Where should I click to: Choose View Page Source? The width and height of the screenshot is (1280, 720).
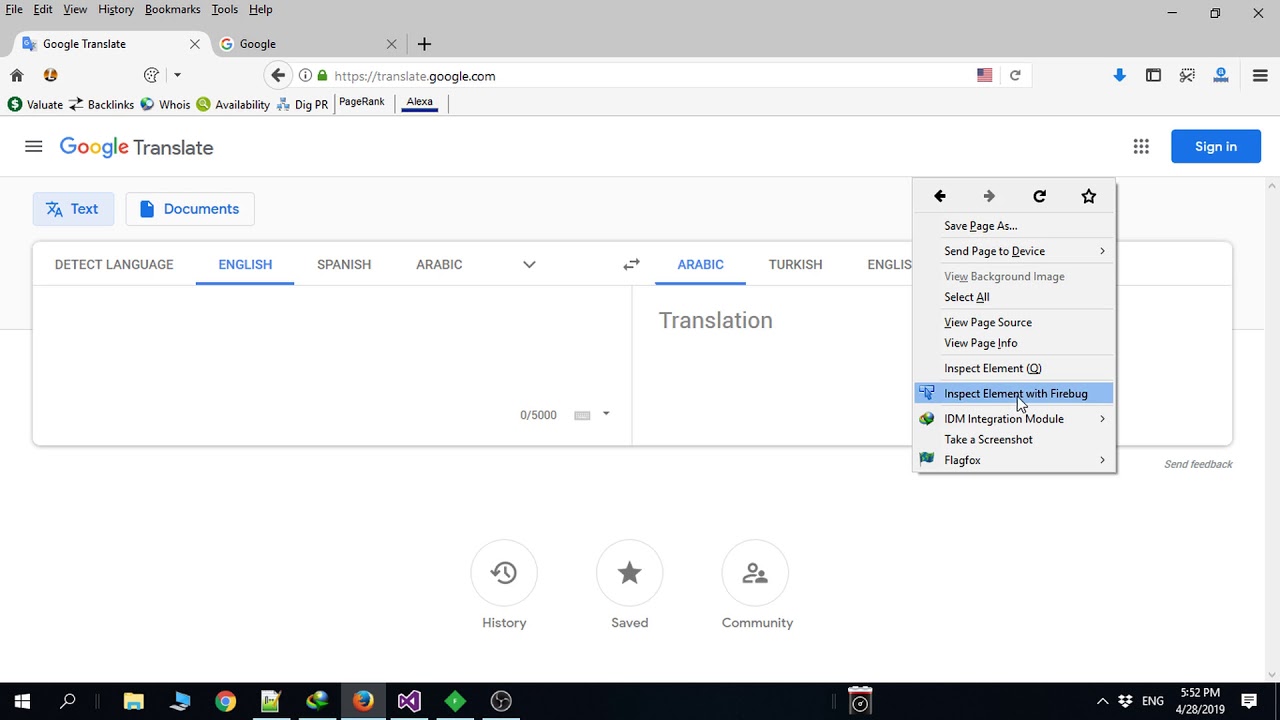(x=1015, y=322)
